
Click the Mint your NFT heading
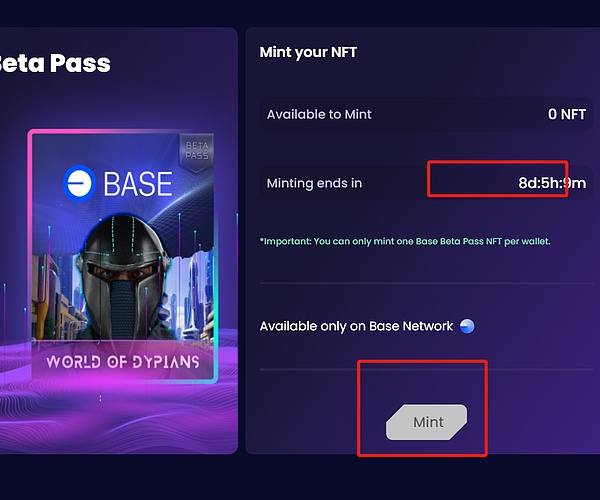tap(307, 52)
